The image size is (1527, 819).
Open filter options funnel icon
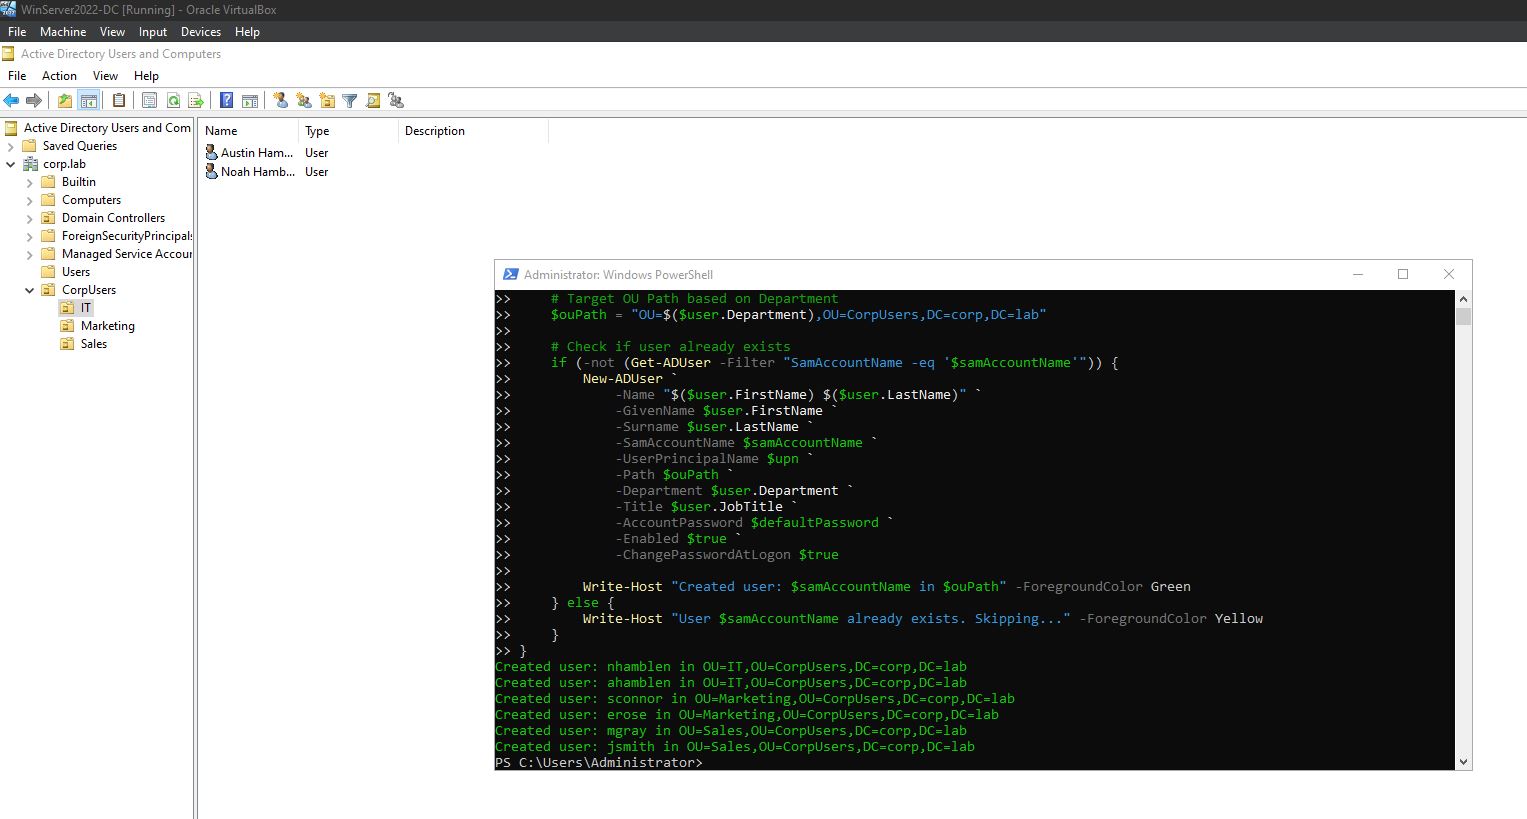[x=350, y=100]
